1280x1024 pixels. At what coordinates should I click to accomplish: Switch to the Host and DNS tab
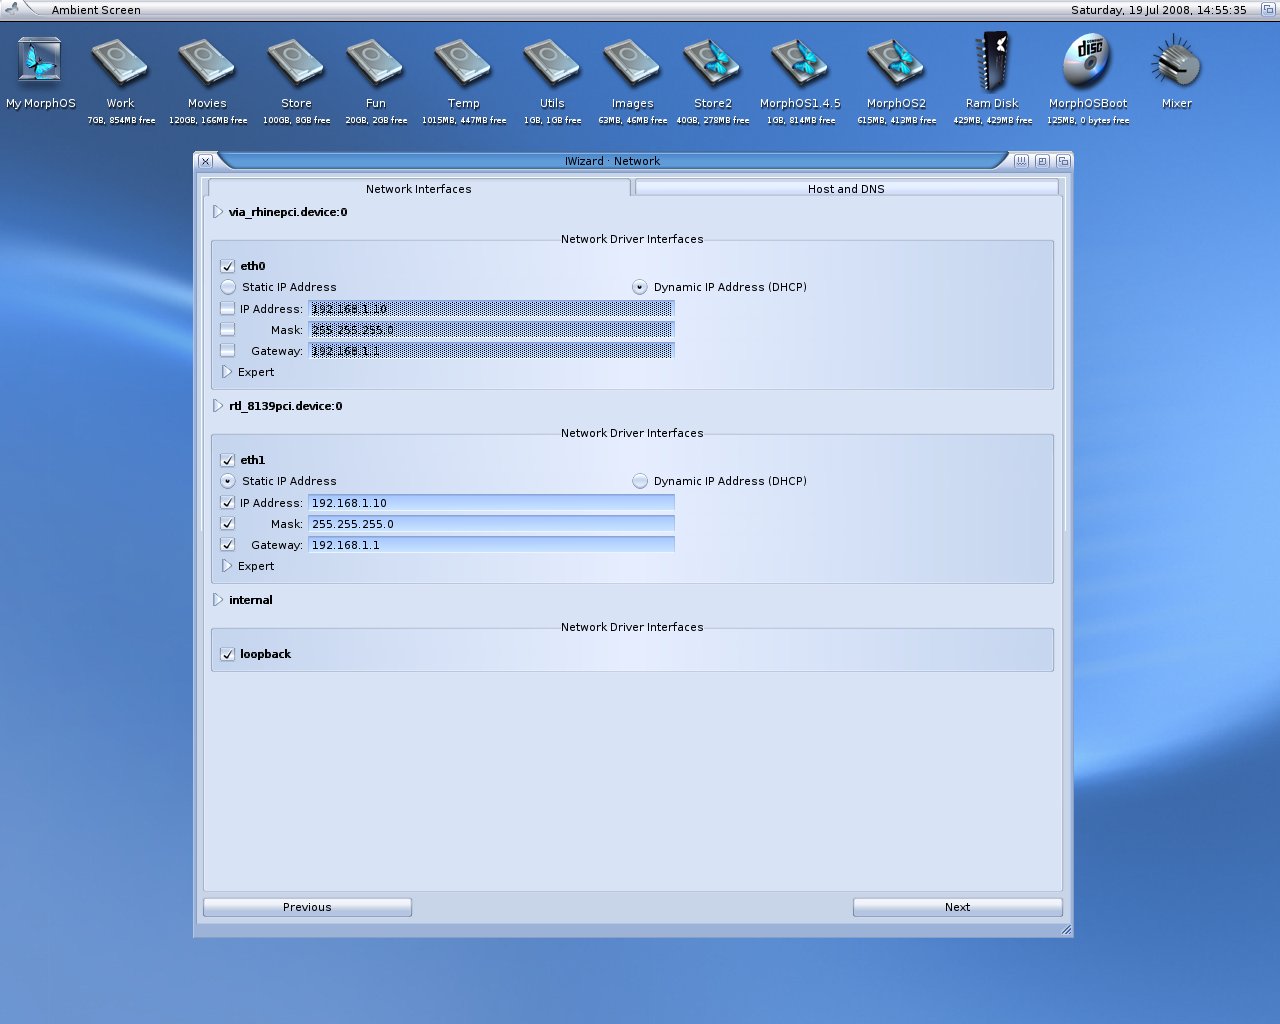(x=846, y=188)
